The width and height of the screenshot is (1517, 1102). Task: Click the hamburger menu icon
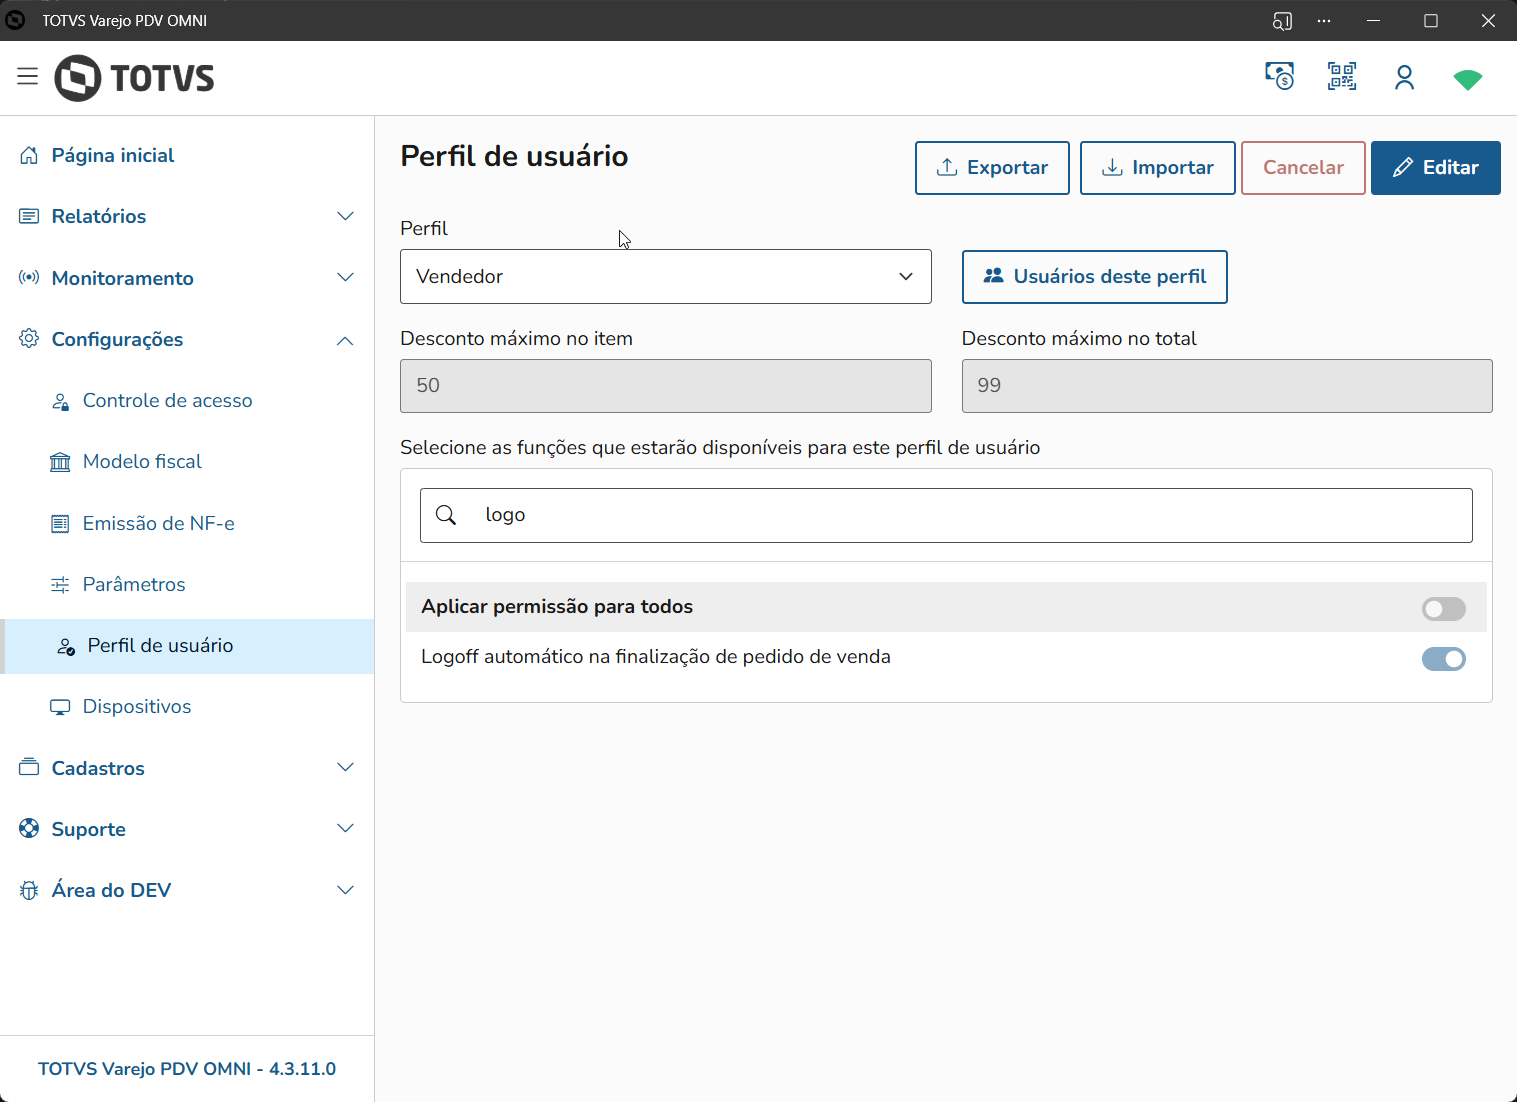click(x=27, y=77)
